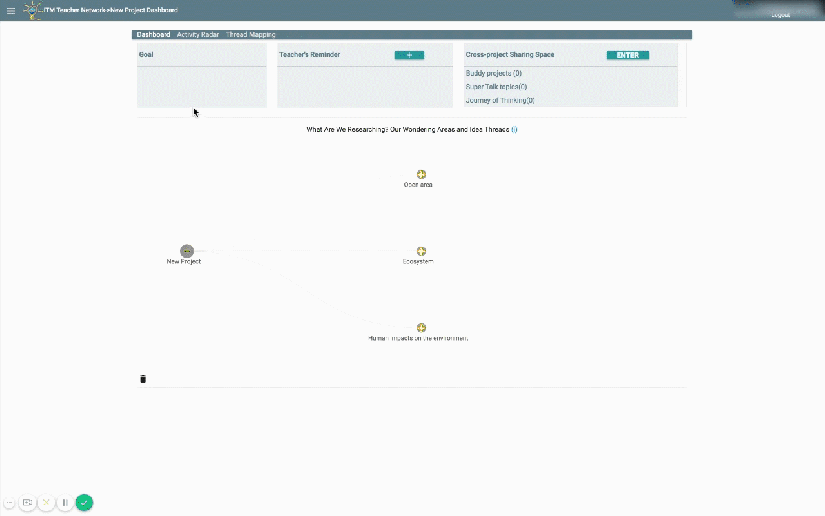The height and width of the screenshot is (516, 825).
Task: Click the ITM logo in the header
Action: tap(33, 10)
